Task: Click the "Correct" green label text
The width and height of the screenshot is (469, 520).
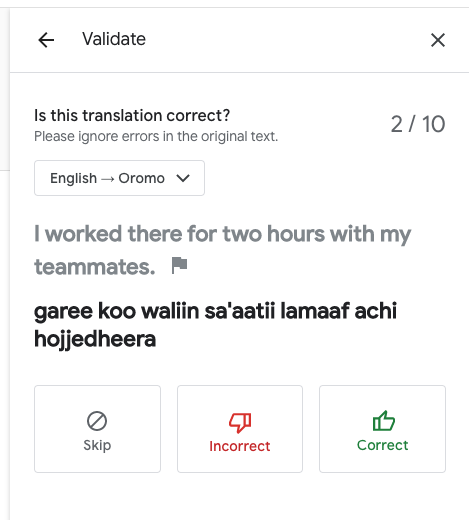Action: coord(382,445)
